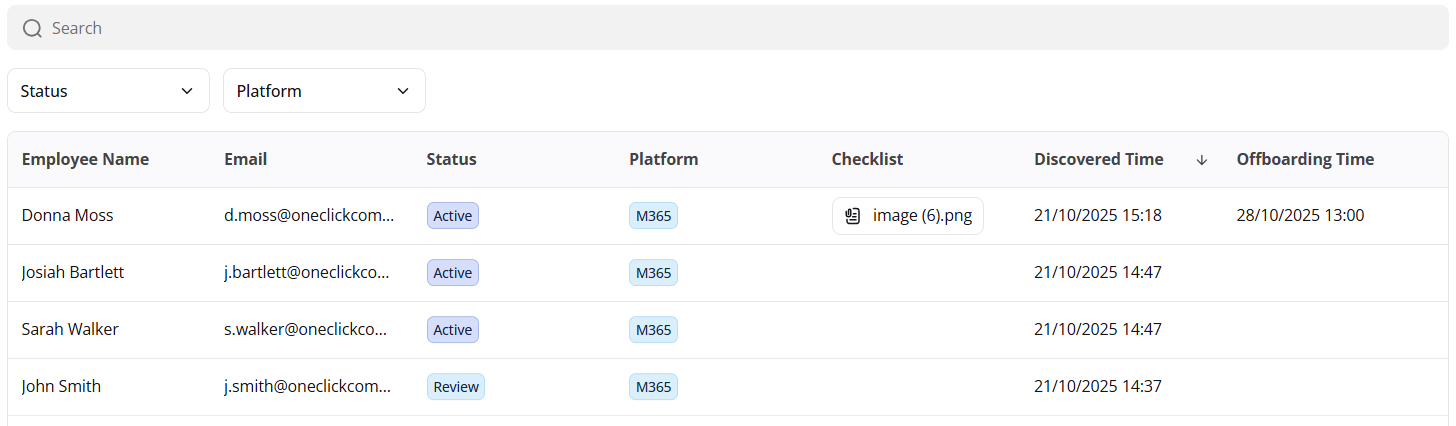The height and width of the screenshot is (426, 1456).
Task: Click the Review status badge for John Smith
Action: (456, 387)
